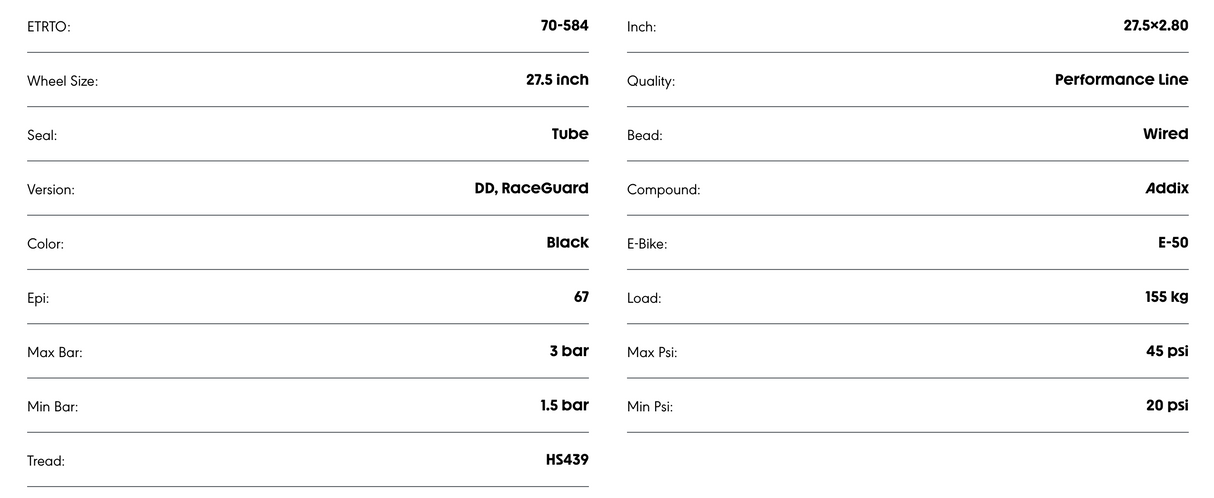The width and height of the screenshot is (1214, 498).
Task: Click the 3 bar maximum value
Action: [x=569, y=351]
